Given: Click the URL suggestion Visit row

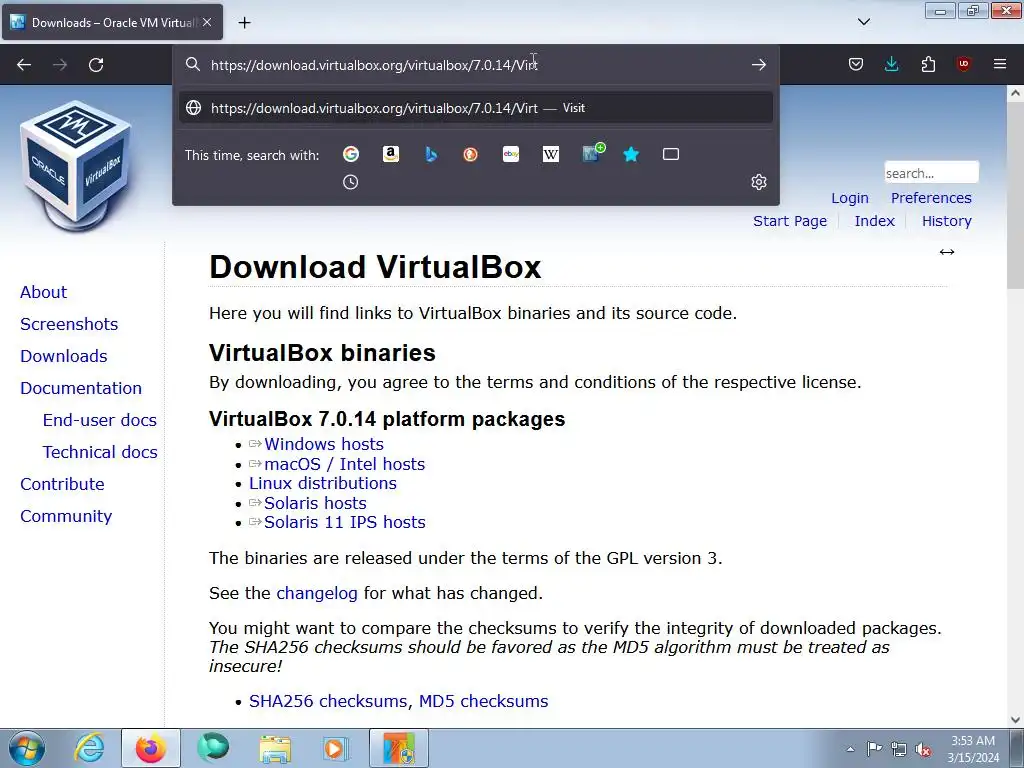Looking at the screenshot, I should coord(475,108).
